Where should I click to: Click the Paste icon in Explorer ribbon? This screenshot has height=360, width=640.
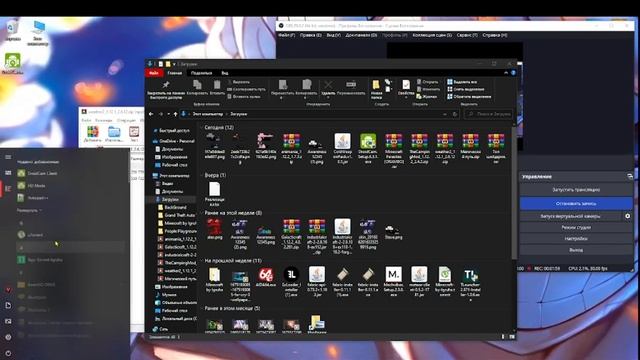click(217, 84)
